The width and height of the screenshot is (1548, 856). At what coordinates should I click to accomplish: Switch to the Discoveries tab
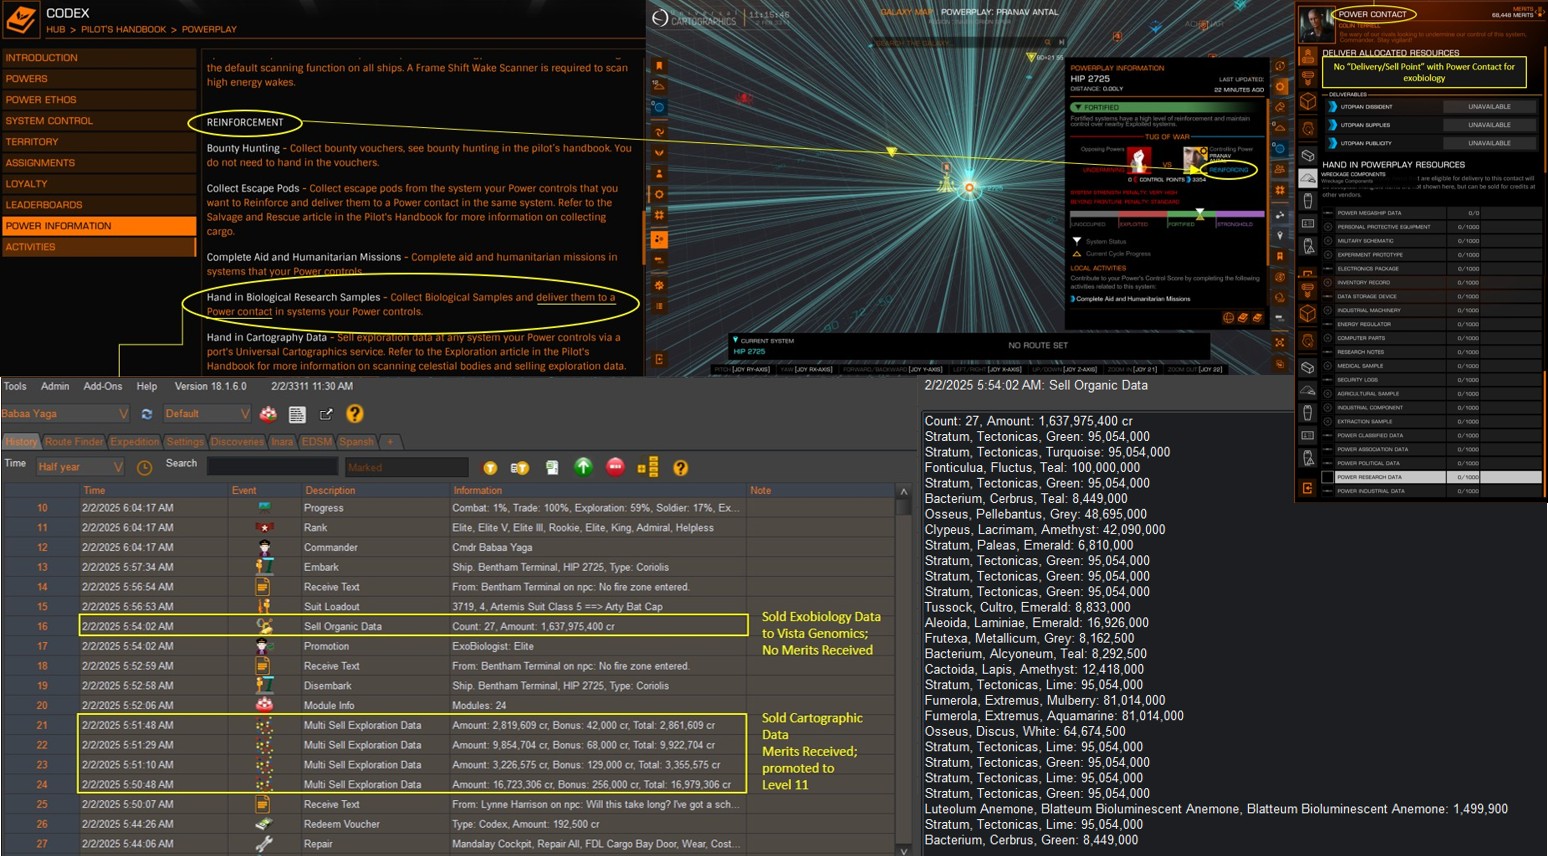[x=237, y=441]
